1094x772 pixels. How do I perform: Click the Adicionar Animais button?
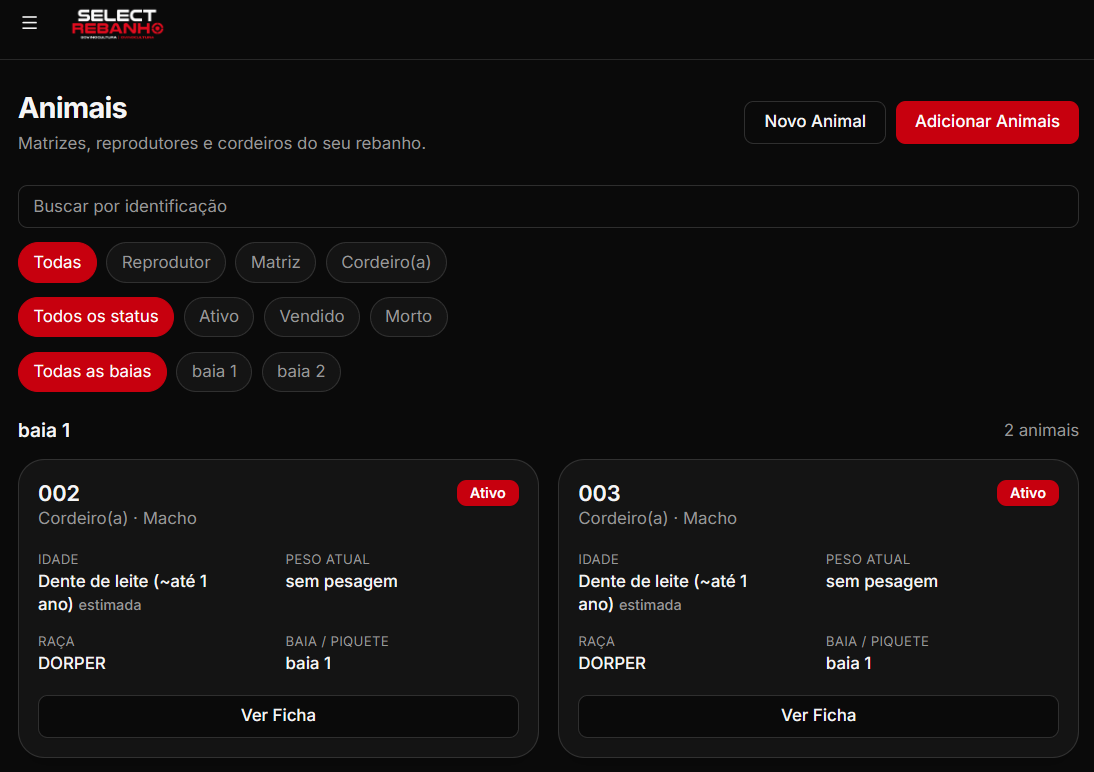click(987, 122)
